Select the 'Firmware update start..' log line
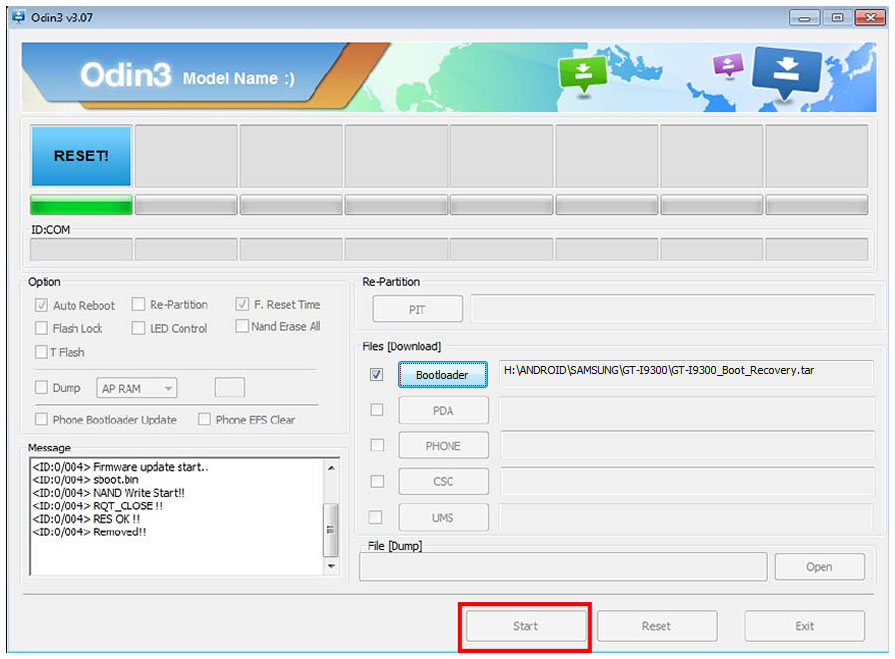The image size is (895, 659). coord(120,467)
